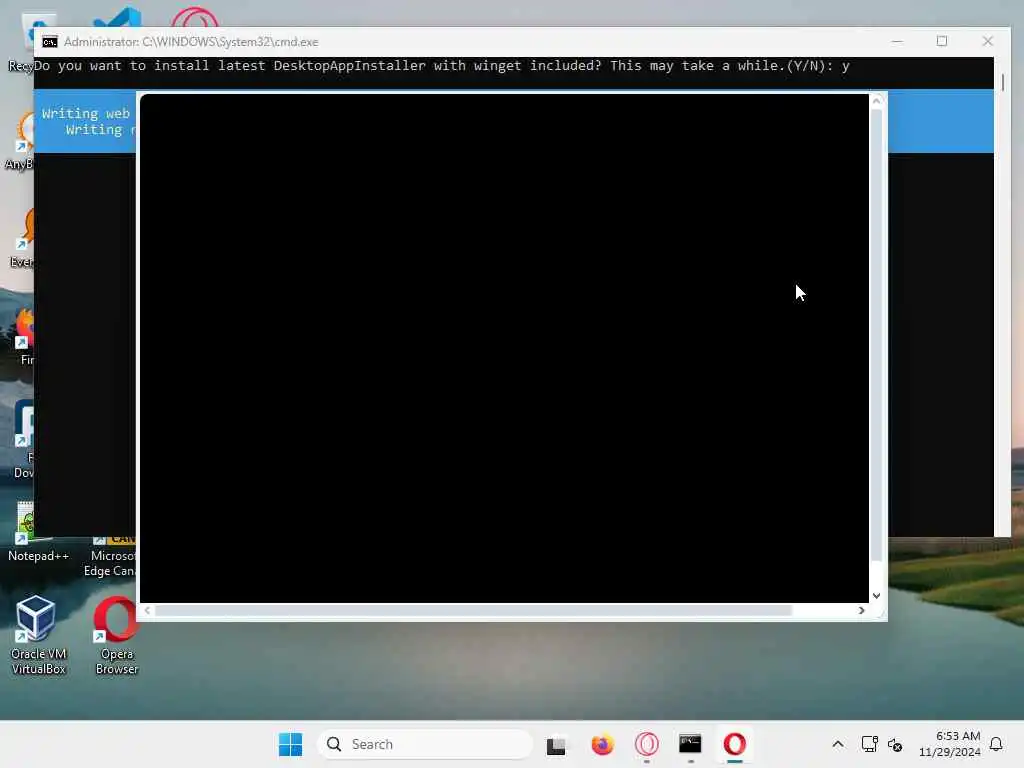
Task: Click the horizontal scrollbar thumb in popup
Action: click(473, 610)
